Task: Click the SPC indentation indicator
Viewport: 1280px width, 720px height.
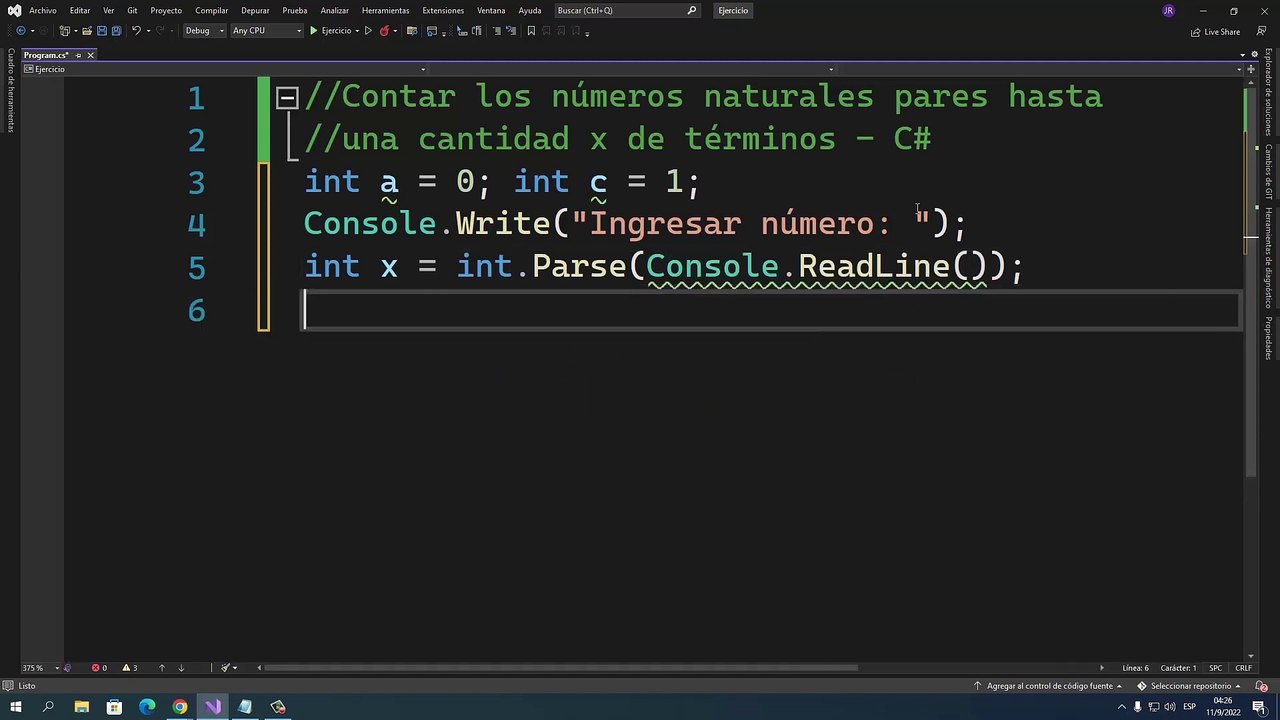Action: pos(1216,668)
